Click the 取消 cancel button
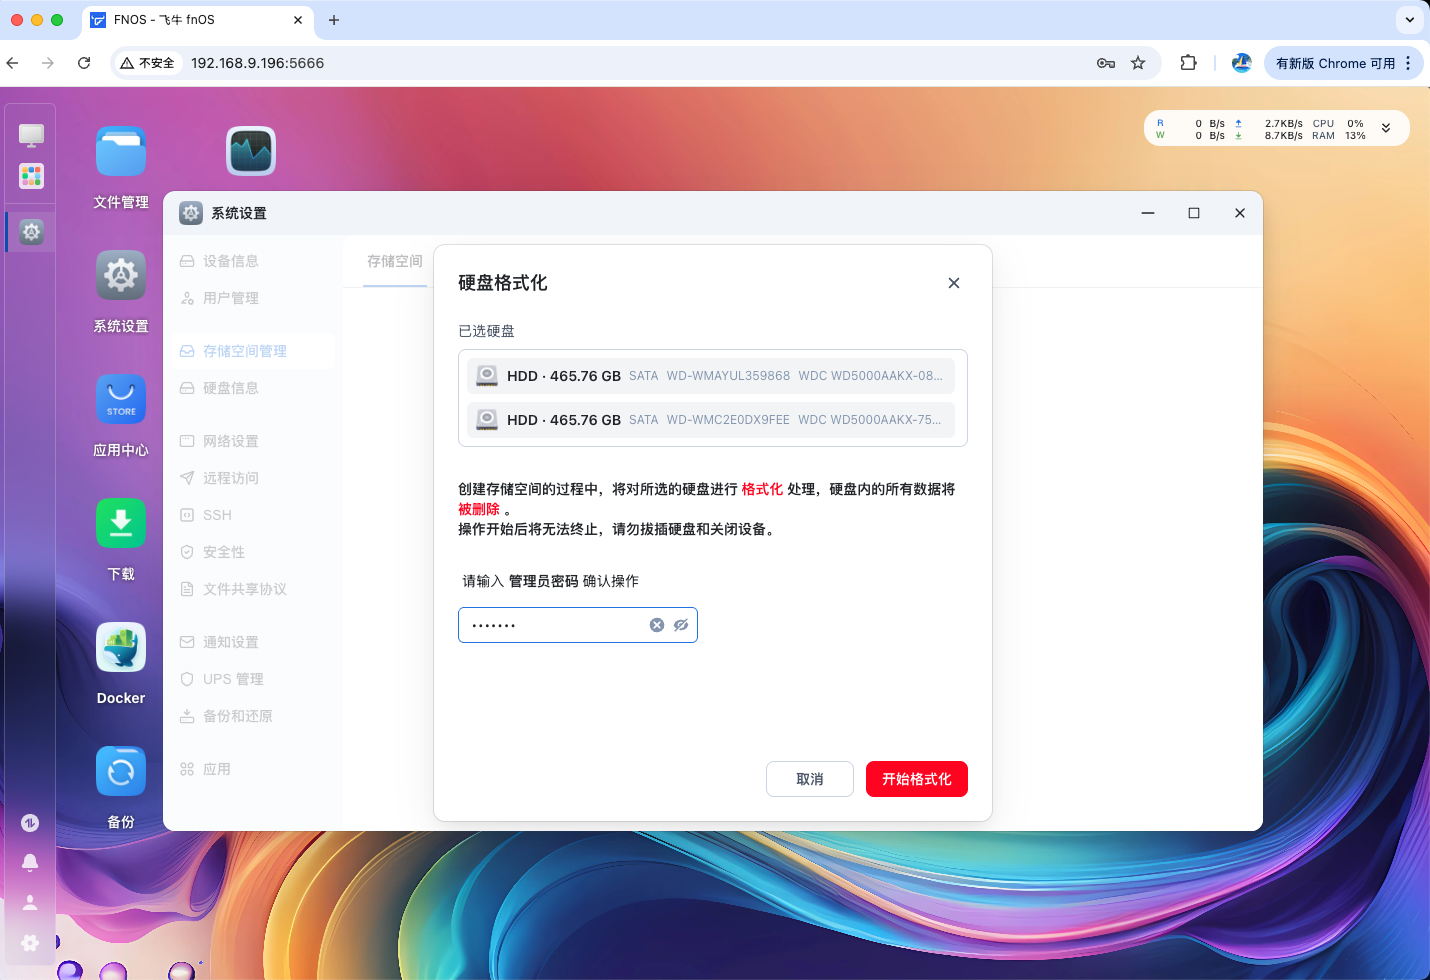1430x980 pixels. coord(810,779)
